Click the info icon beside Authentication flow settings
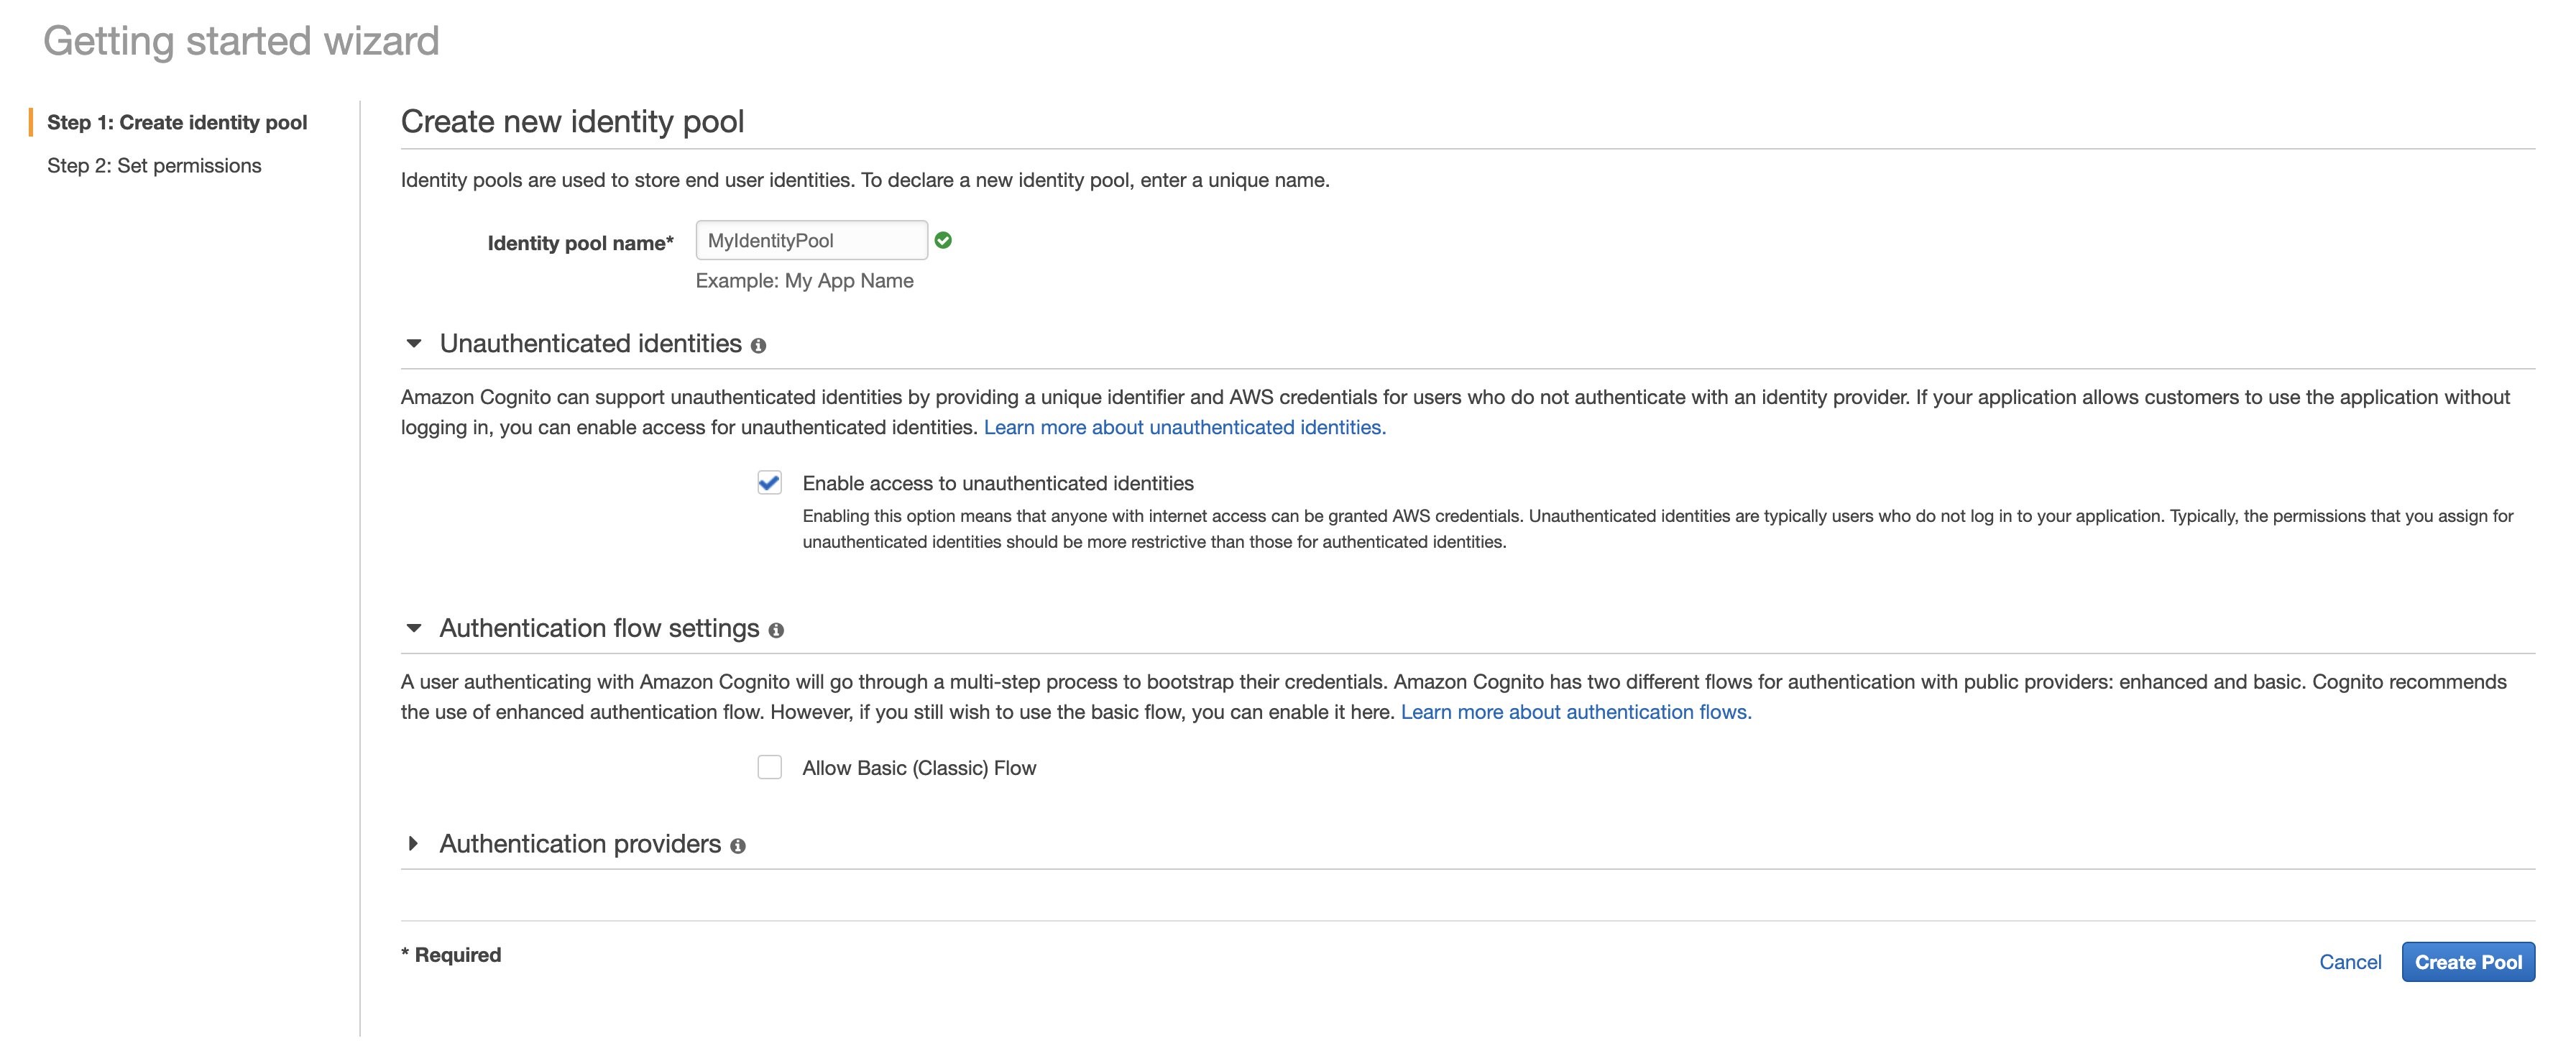Image resolution: width=2576 pixels, height=1051 pixels. [x=776, y=631]
